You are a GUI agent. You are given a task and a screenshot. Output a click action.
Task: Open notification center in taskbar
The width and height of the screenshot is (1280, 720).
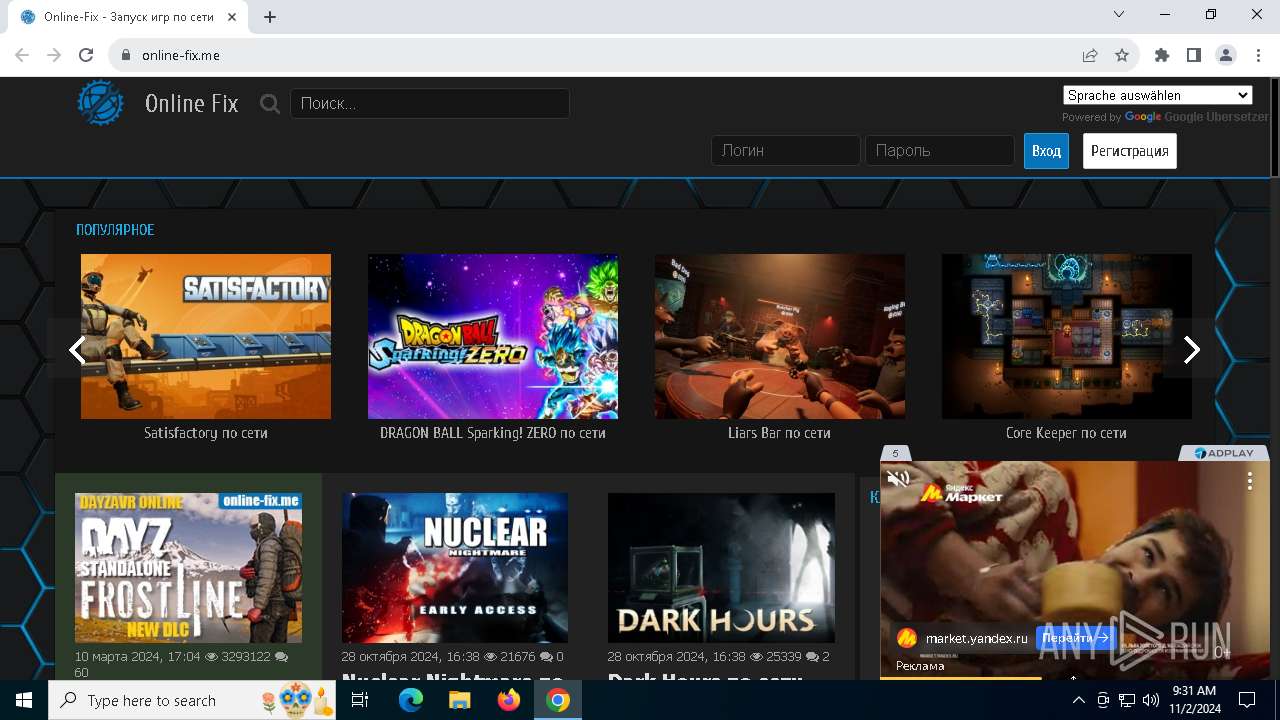click(1247, 700)
